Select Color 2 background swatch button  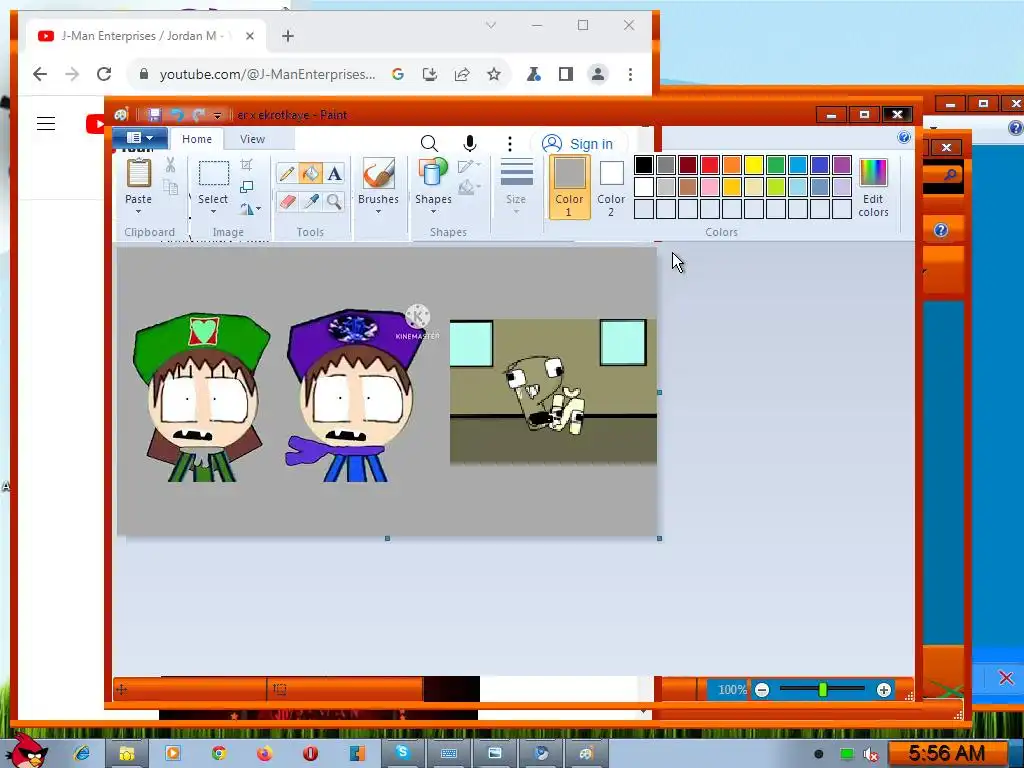[611, 187]
